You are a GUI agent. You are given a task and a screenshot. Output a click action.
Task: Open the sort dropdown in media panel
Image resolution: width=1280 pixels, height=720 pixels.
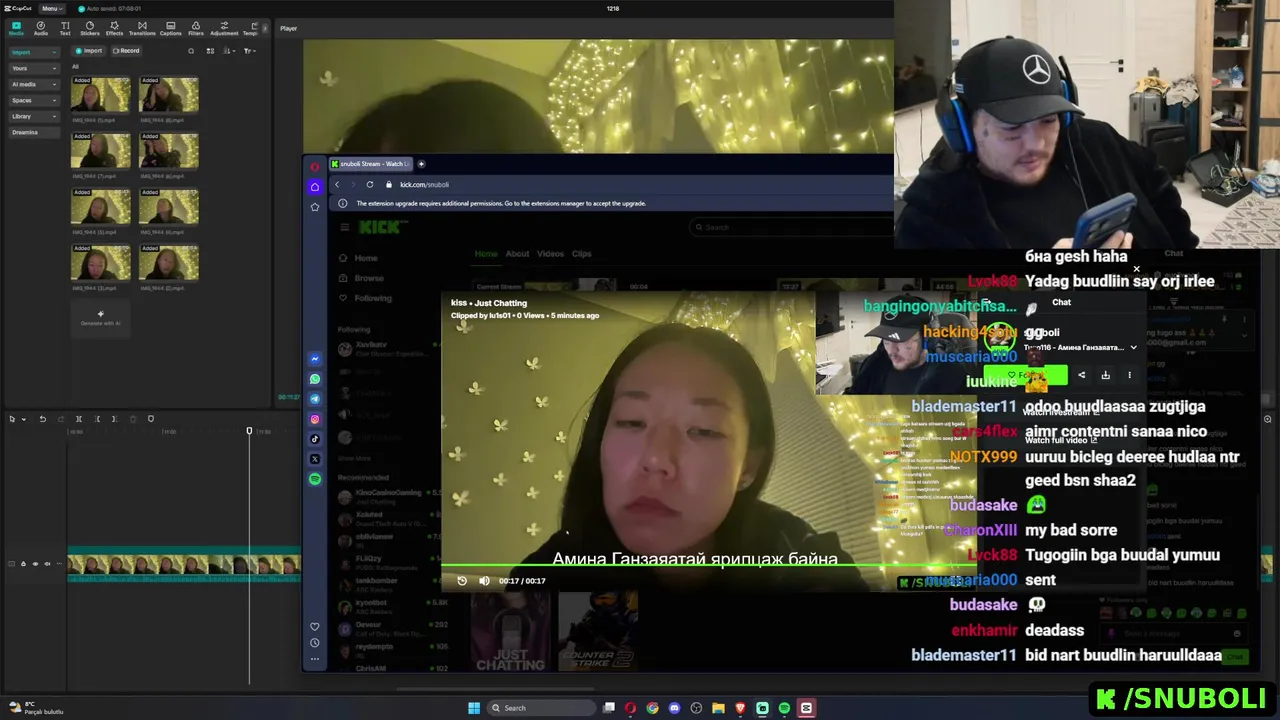click(x=230, y=51)
